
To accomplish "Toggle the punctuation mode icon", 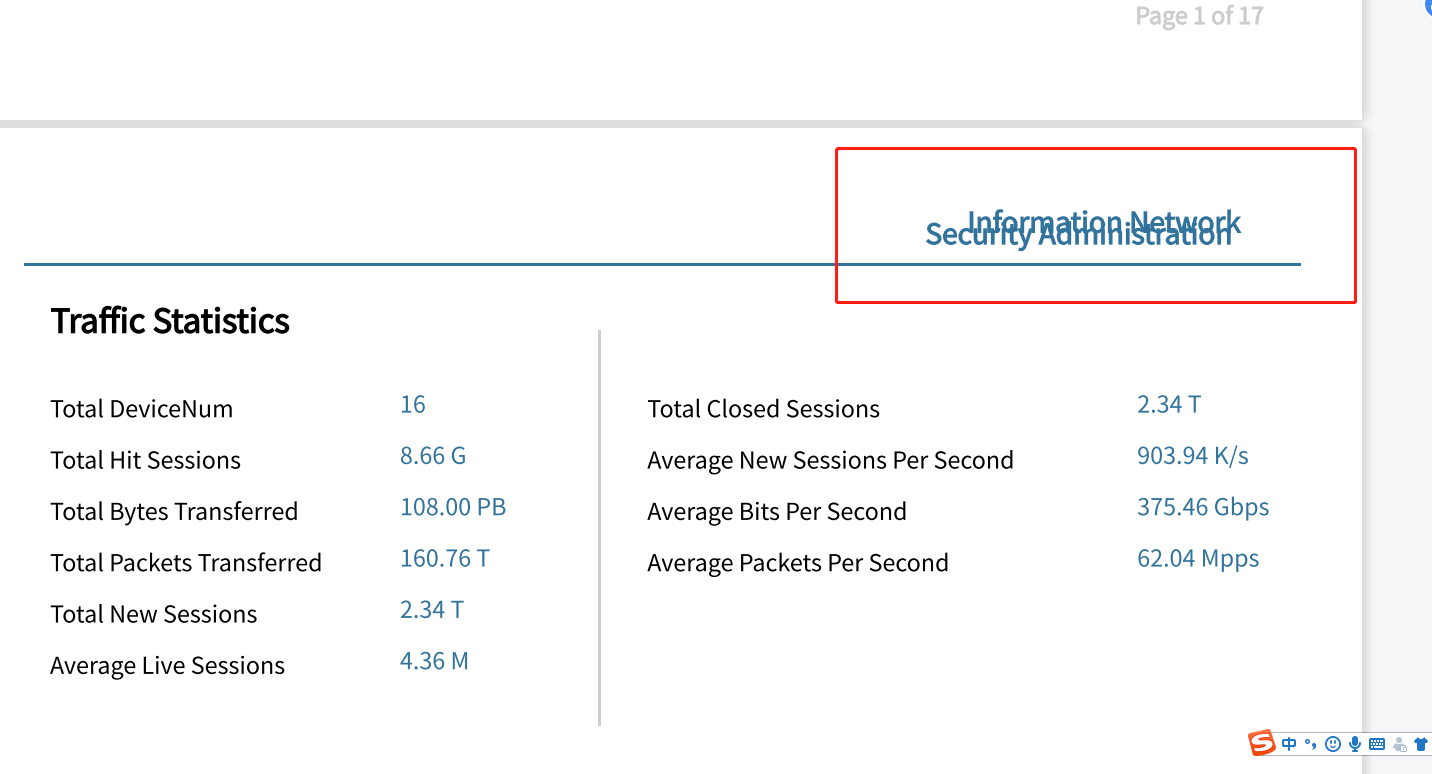I will [1311, 744].
